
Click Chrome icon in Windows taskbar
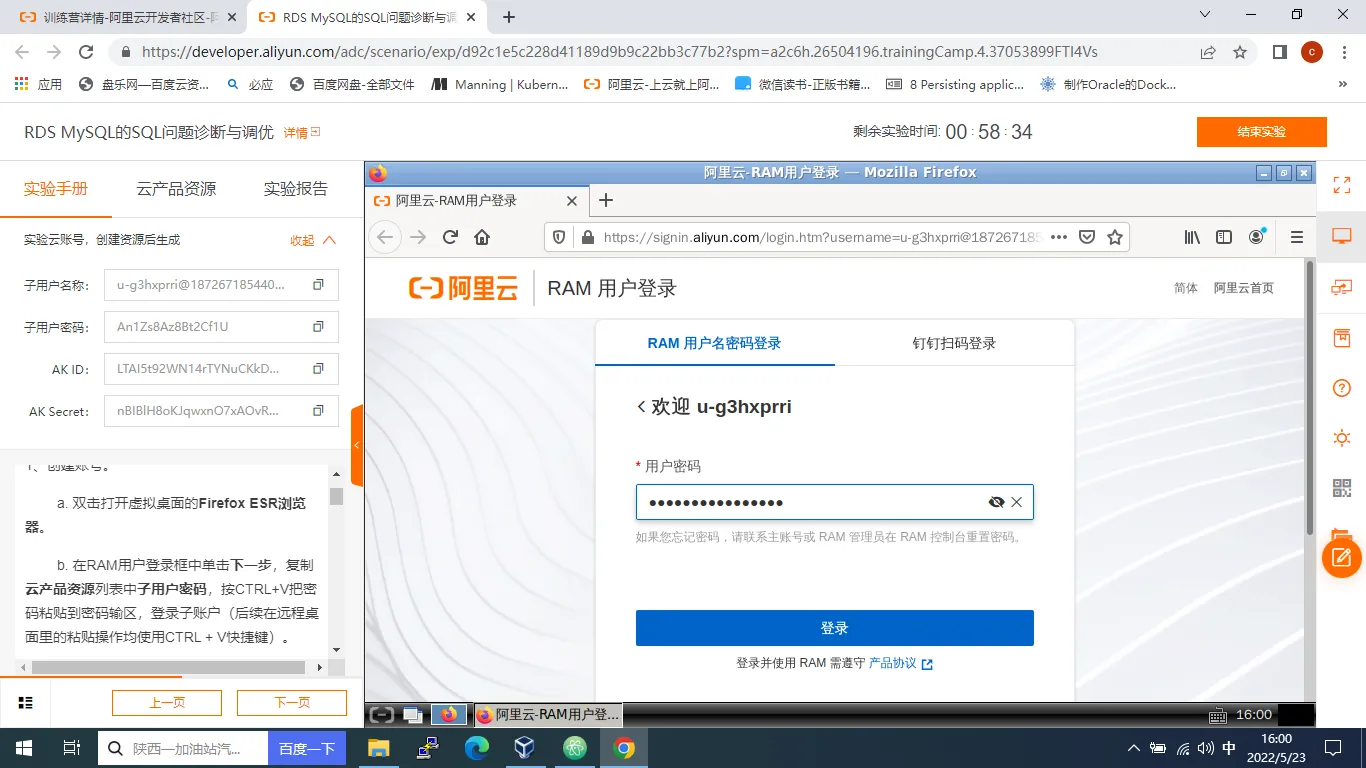(624, 748)
